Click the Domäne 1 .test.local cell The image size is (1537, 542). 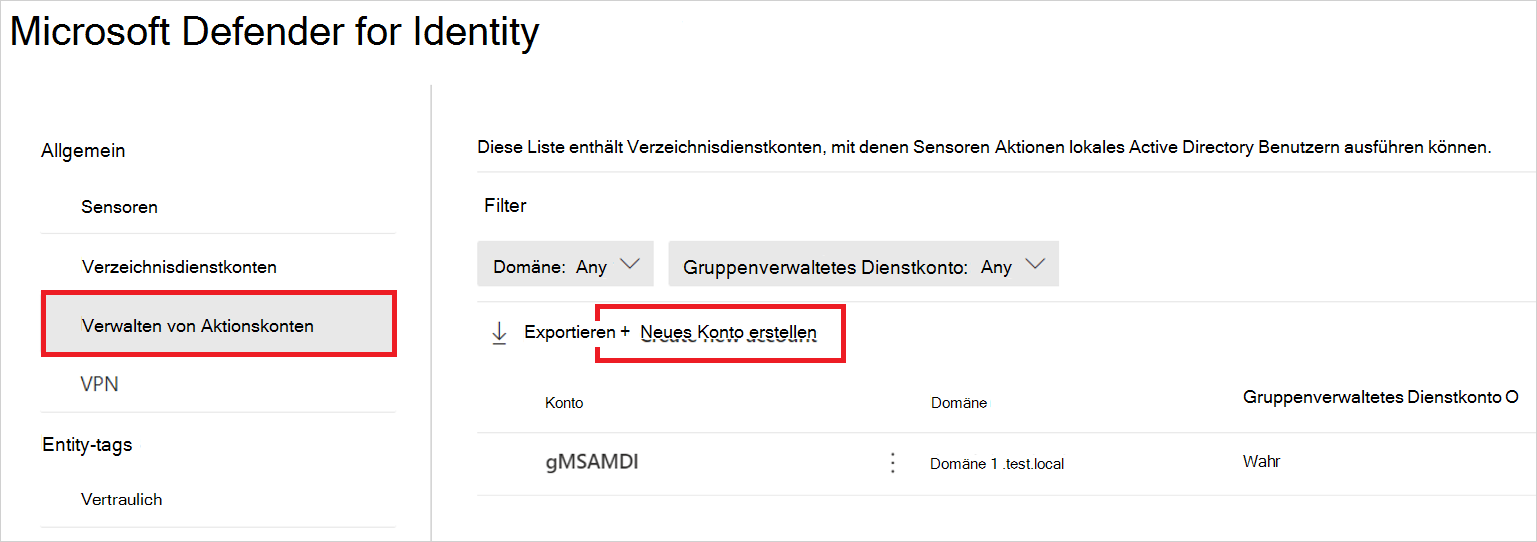(x=996, y=464)
